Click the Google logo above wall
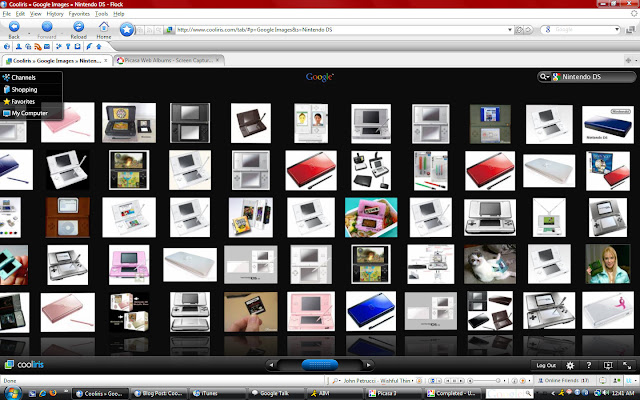The image size is (640, 400). pyautogui.click(x=320, y=77)
